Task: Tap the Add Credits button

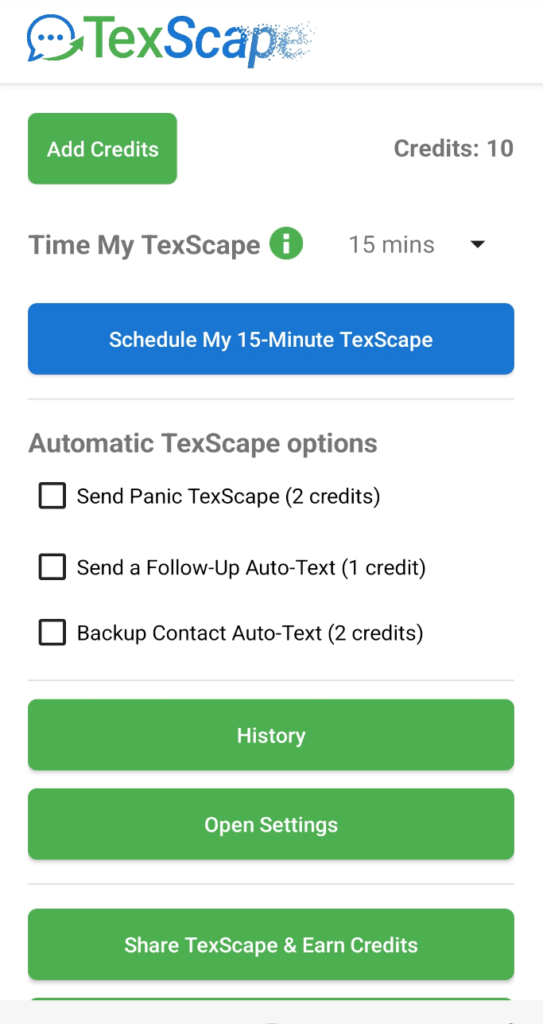Action: [103, 149]
